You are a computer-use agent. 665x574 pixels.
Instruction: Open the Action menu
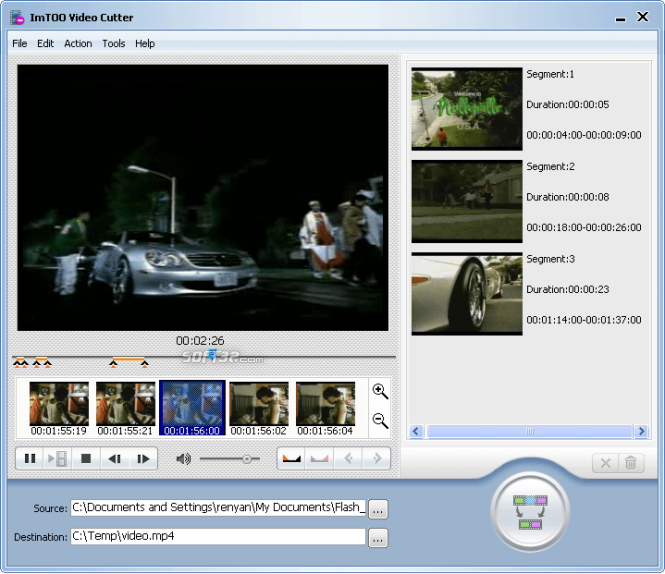point(78,44)
